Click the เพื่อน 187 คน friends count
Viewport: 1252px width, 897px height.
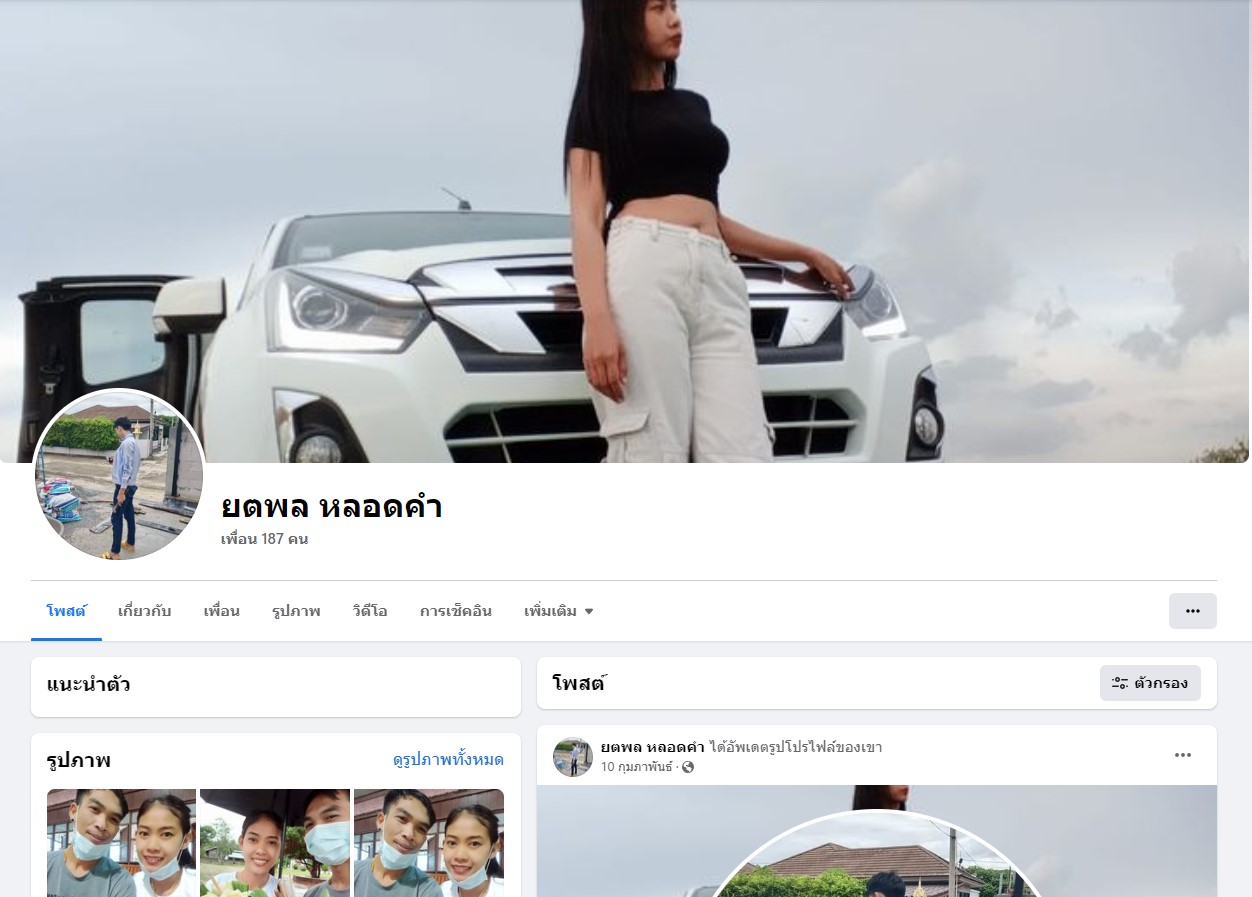point(264,539)
